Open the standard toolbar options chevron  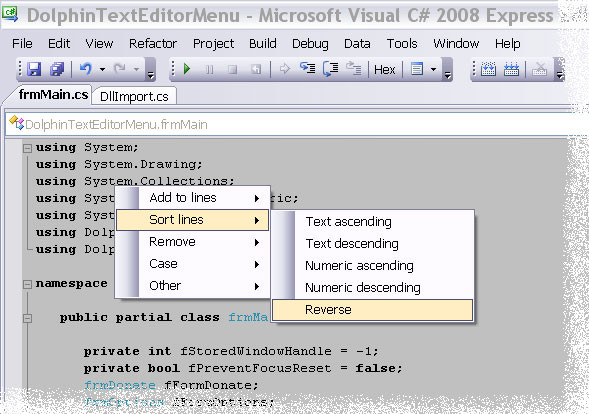(x=150, y=70)
